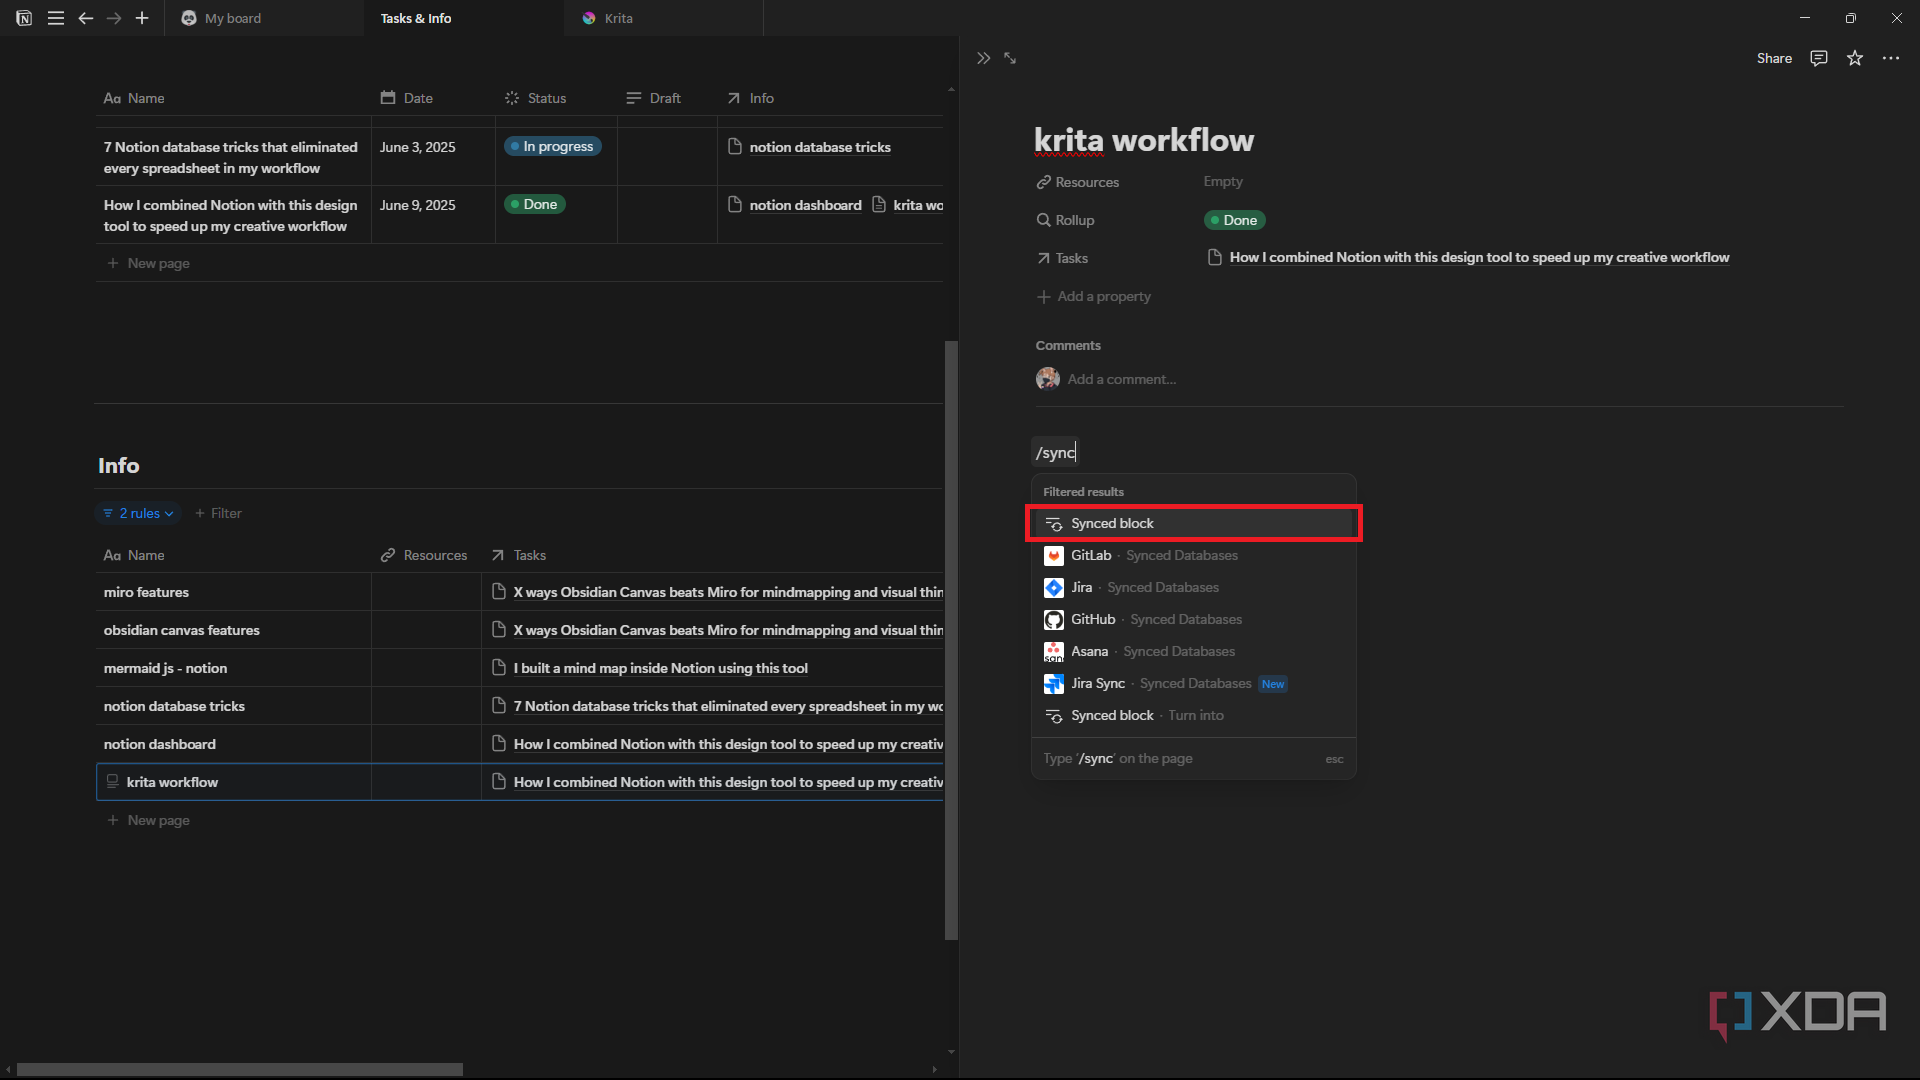This screenshot has height=1080, width=1920.
Task: Open the Done status in tasks table
Action: click(534, 204)
